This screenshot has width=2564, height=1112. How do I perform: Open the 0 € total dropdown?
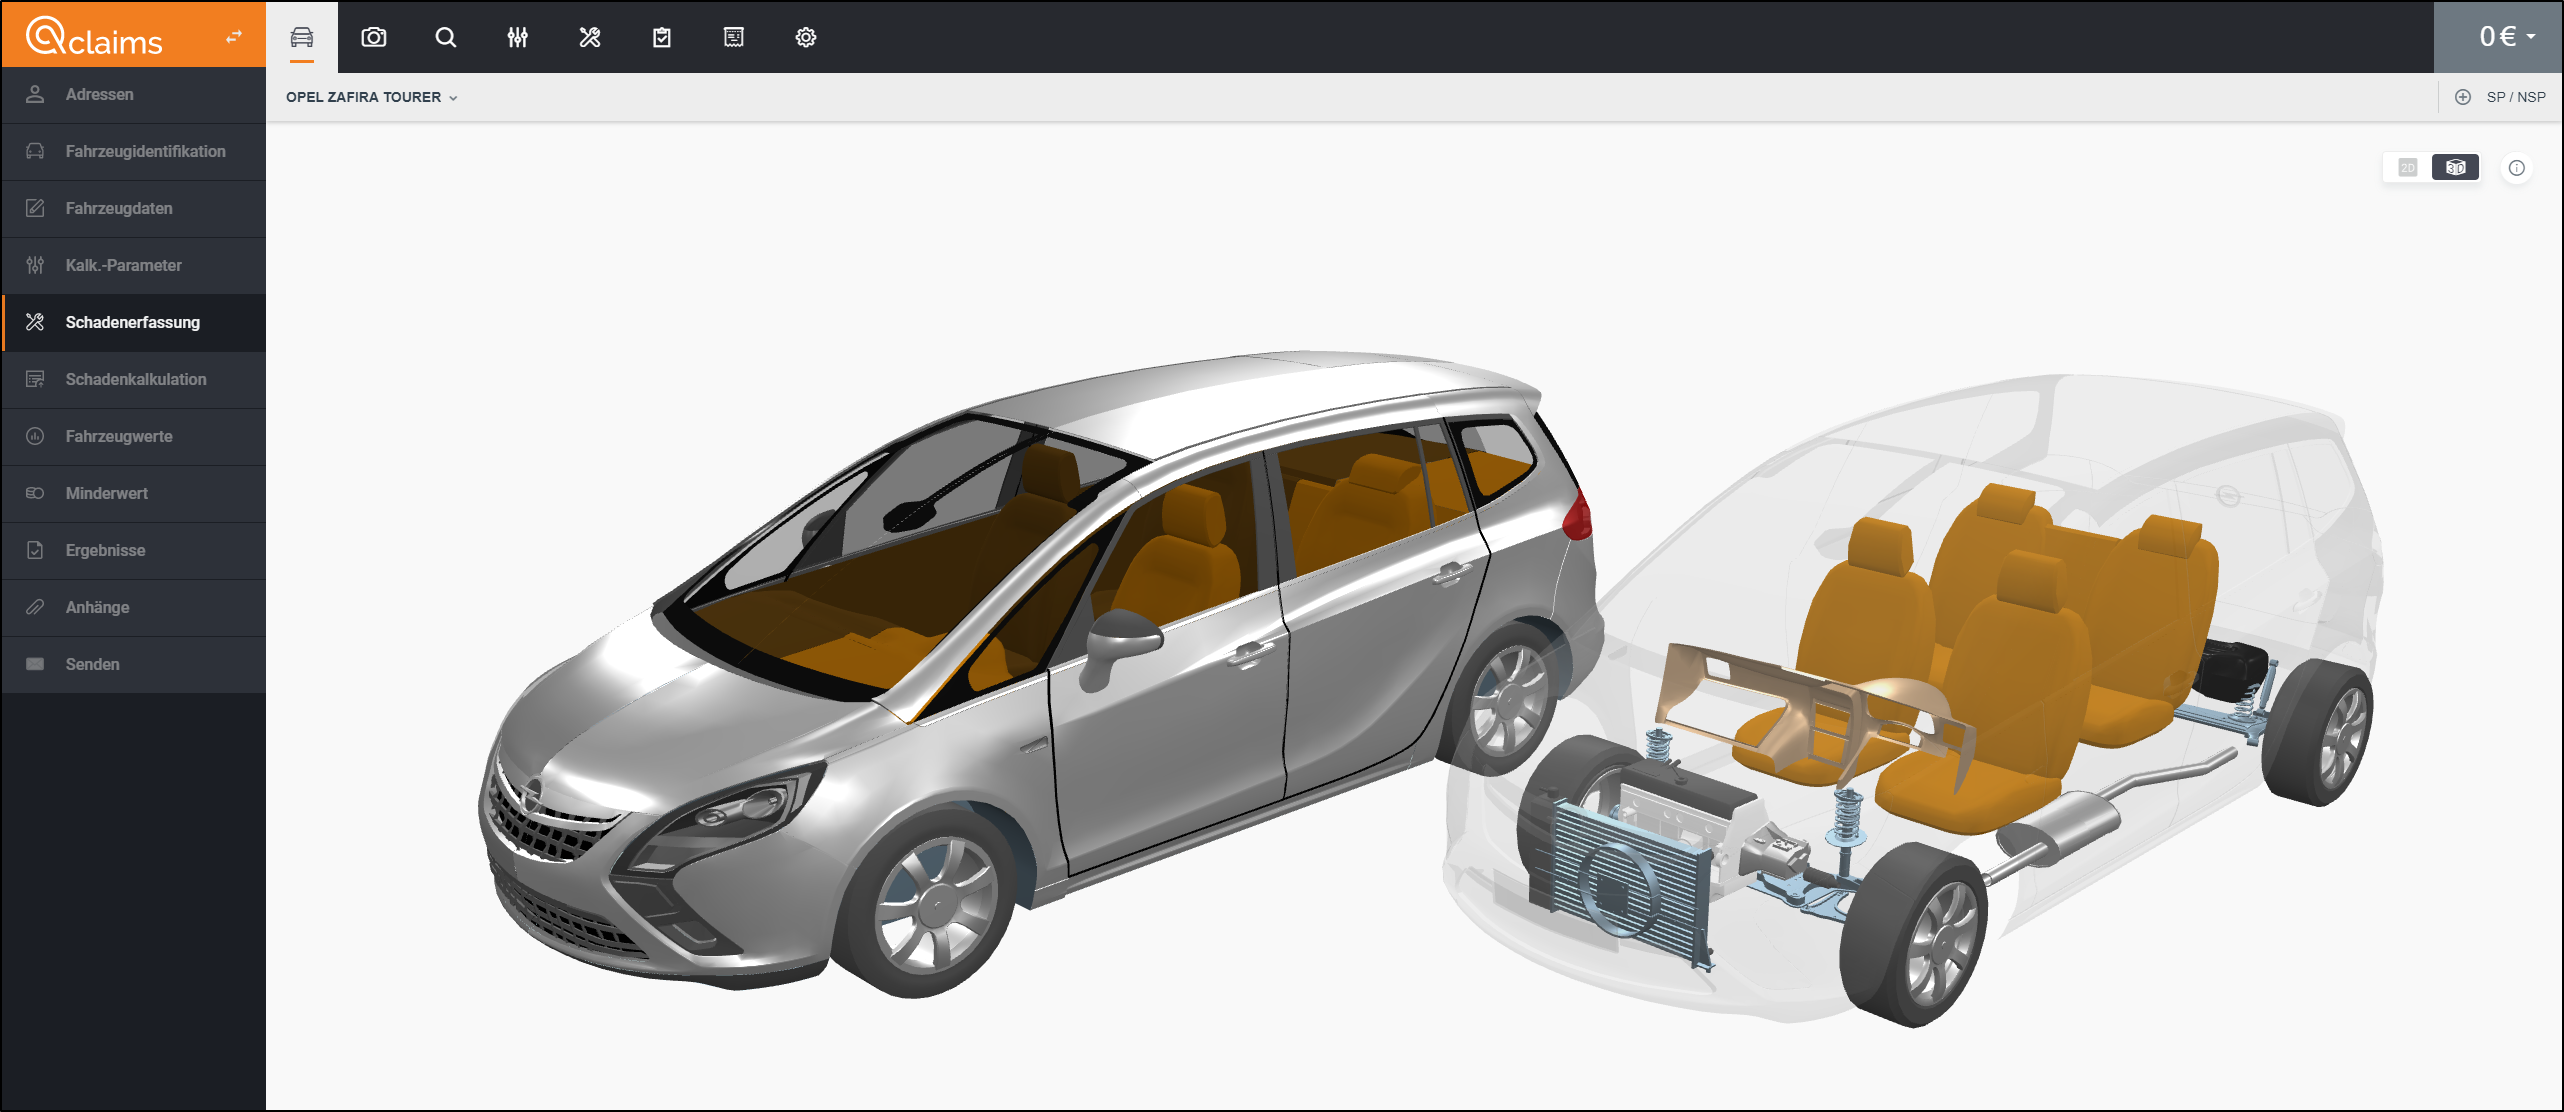2506,37
